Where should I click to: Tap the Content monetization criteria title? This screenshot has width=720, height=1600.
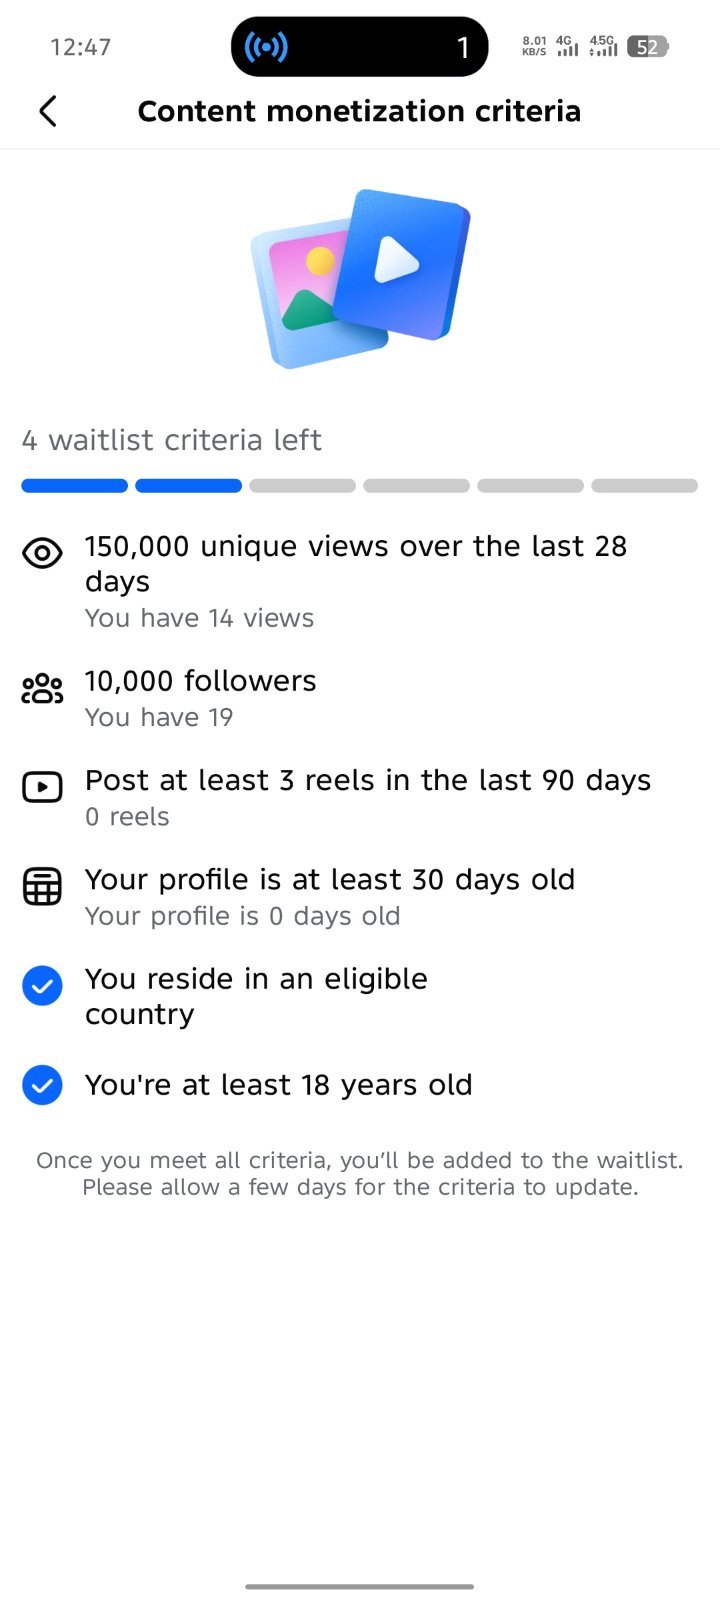point(359,111)
